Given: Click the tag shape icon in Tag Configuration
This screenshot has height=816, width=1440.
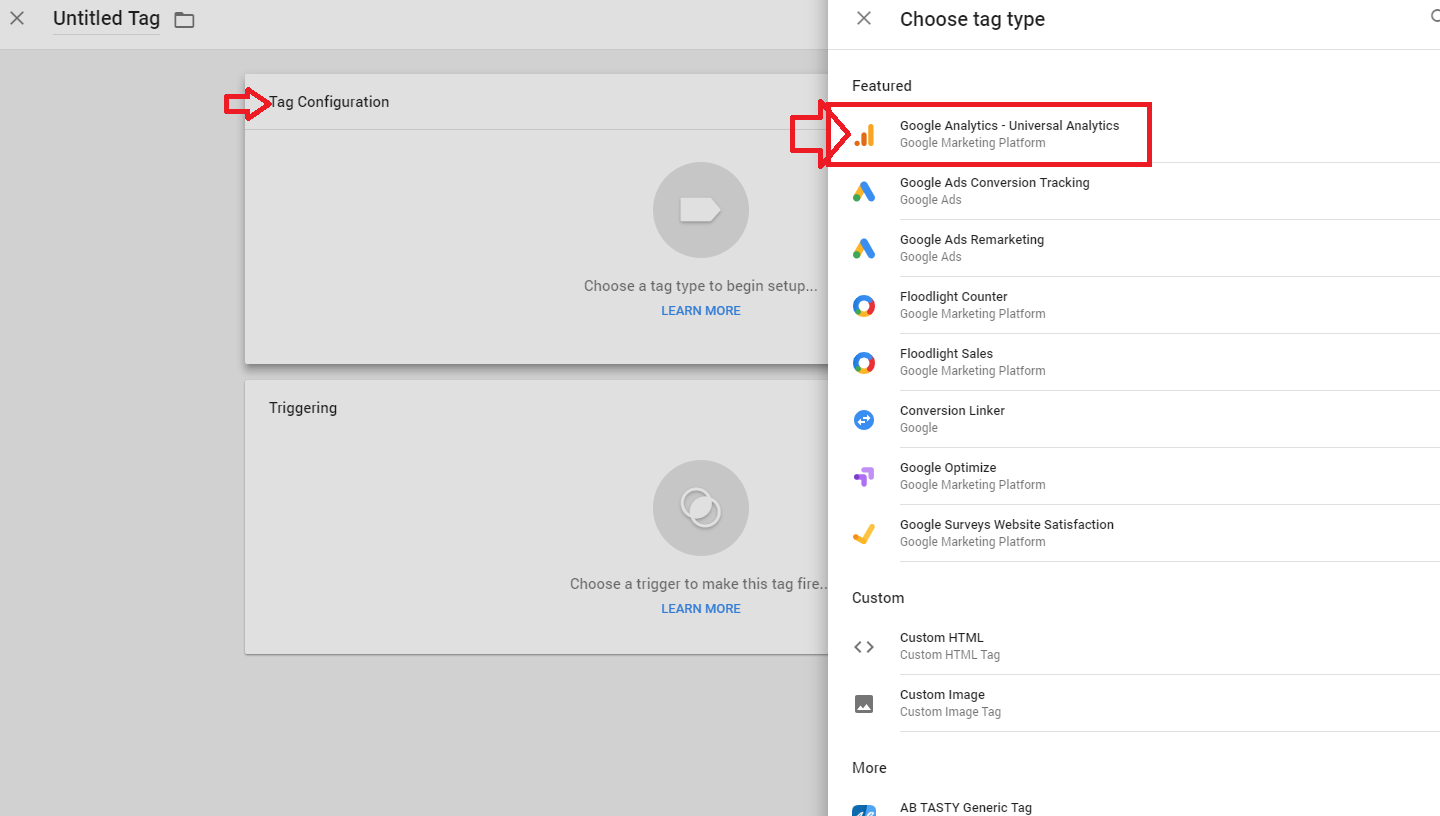Looking at the screenshot, I should (700, 210).
